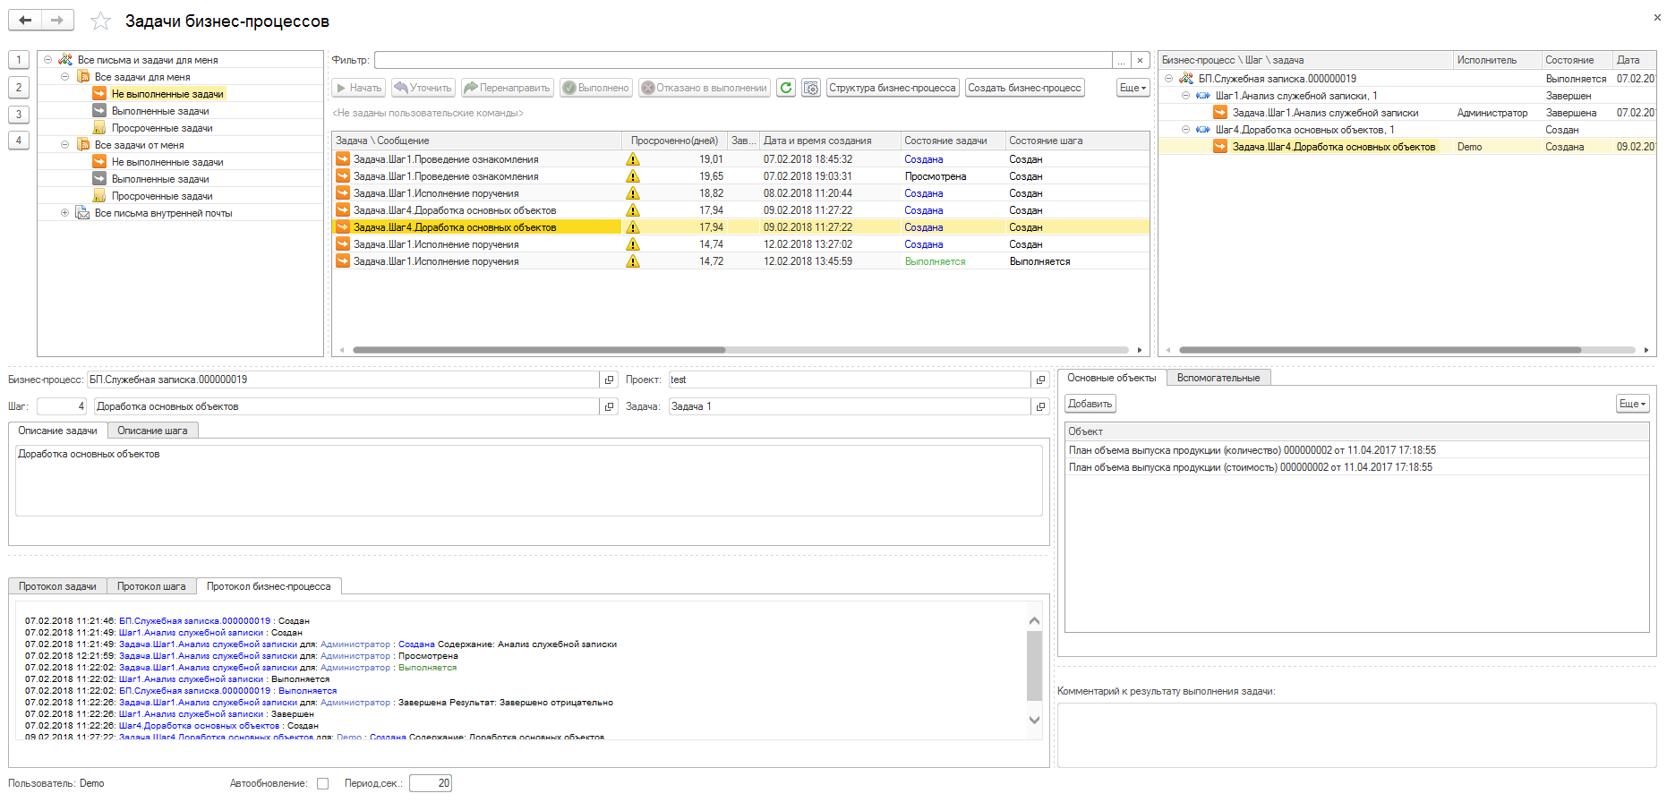
Task: Open the Еще dropdown in objects panel
Action: coord(1632,404)
